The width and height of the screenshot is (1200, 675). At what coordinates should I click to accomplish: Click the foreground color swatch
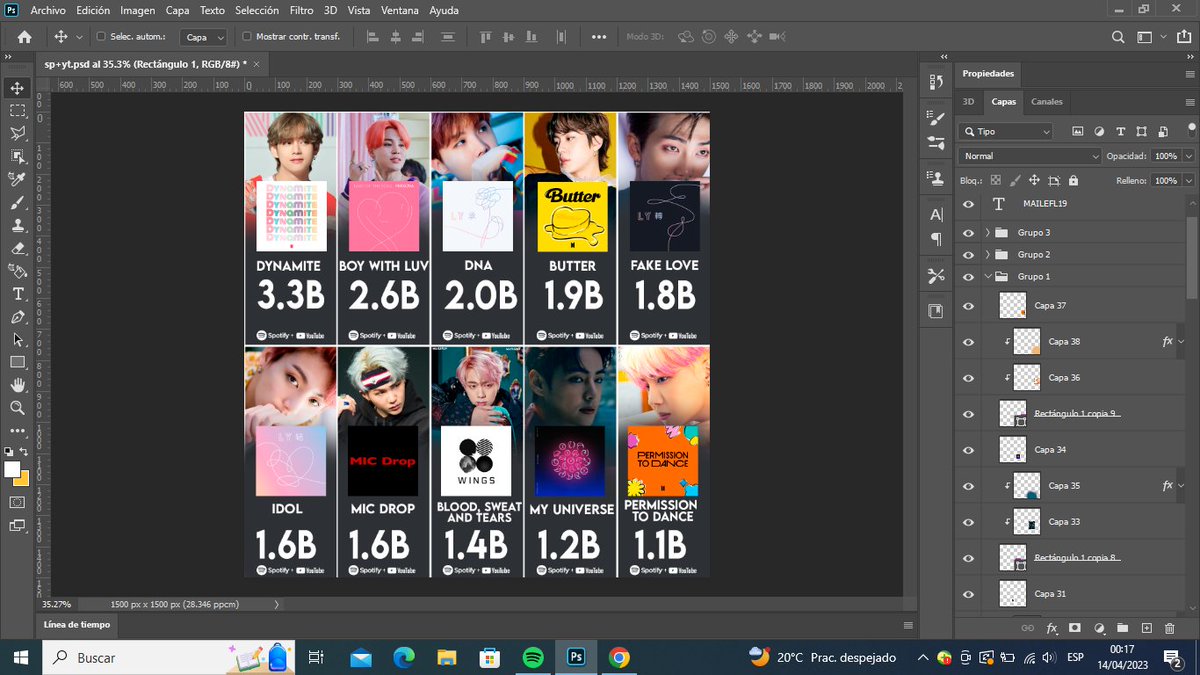coord(12,469)
